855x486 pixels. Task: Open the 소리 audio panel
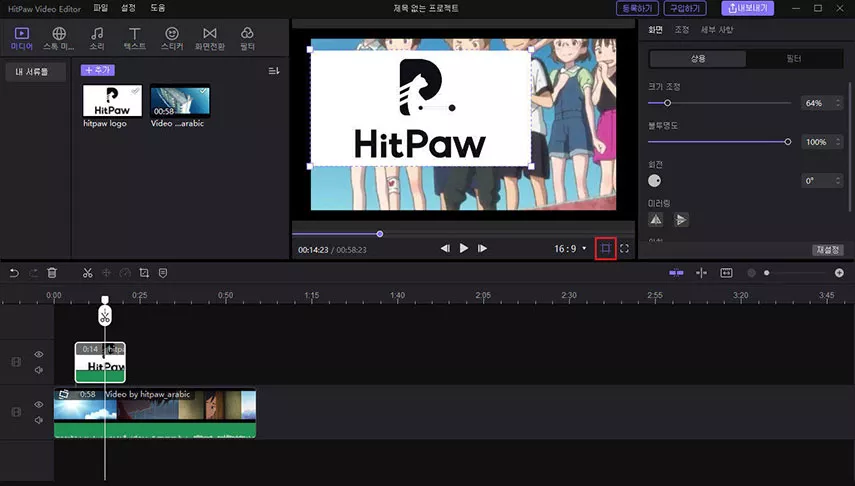[97, 39]
